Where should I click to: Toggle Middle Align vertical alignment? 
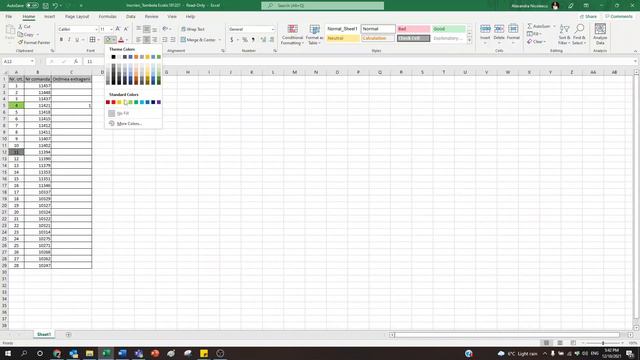click(147, 29)
